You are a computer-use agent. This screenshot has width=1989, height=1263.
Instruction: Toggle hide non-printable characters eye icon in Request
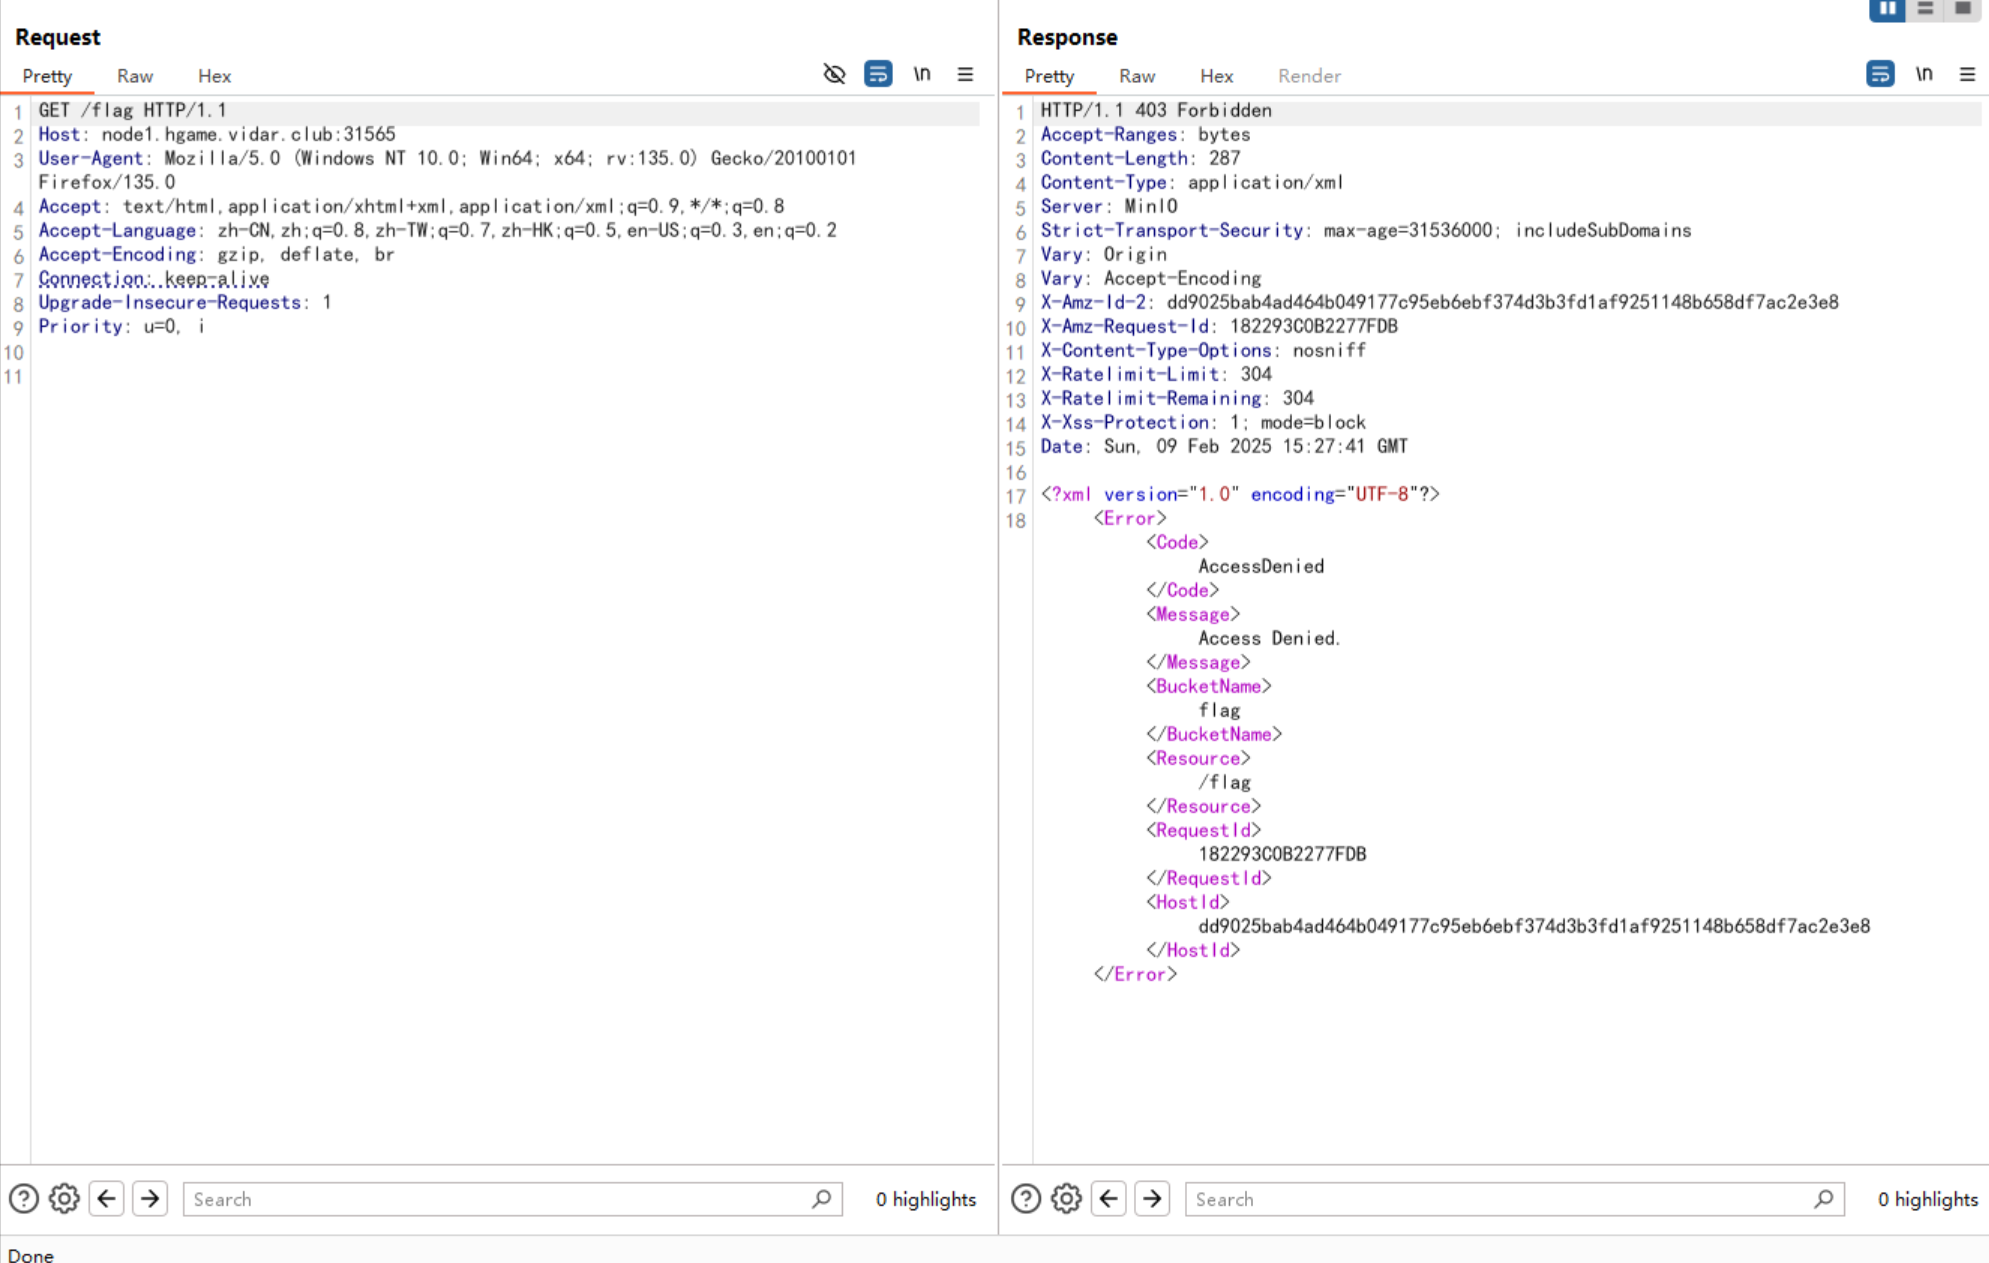pos(834,74)
